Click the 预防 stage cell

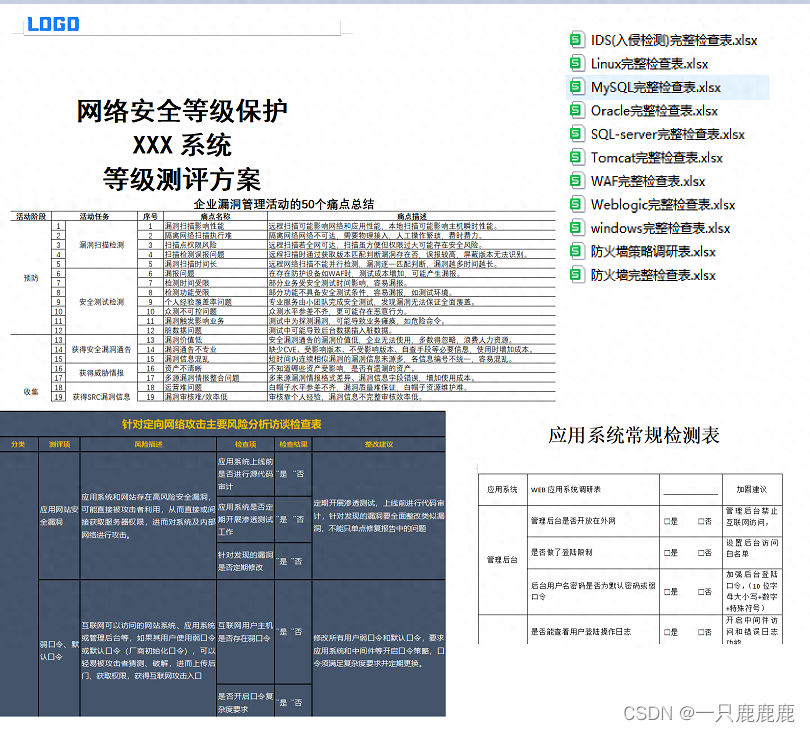[x=31, y=278]
